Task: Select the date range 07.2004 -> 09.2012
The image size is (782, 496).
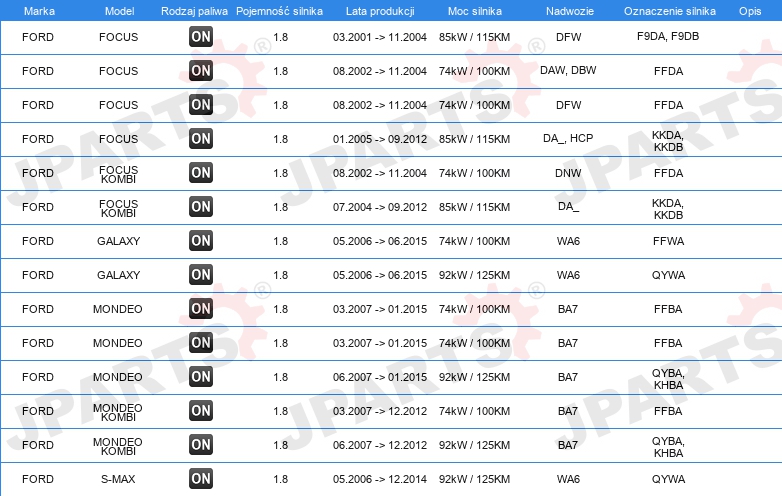Action: pos(380,207)
